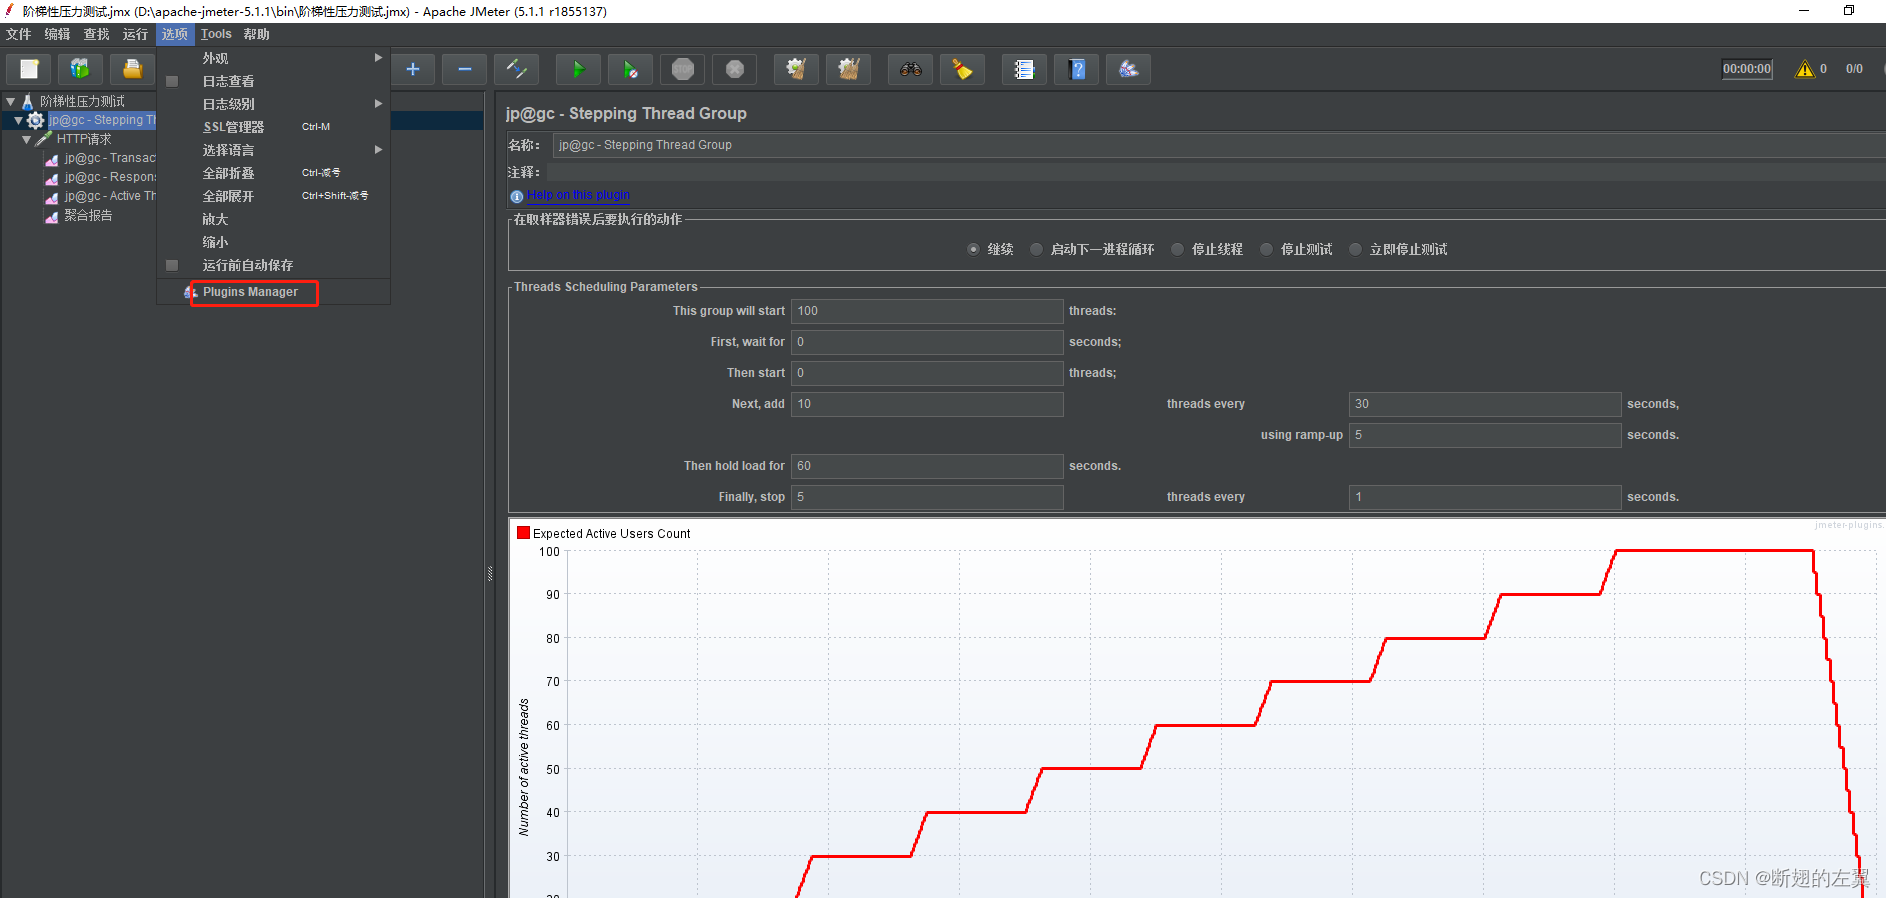Click the Help question mark icon
The height and width of the screenshot is (898, 1886).
tap(1076, 69)
